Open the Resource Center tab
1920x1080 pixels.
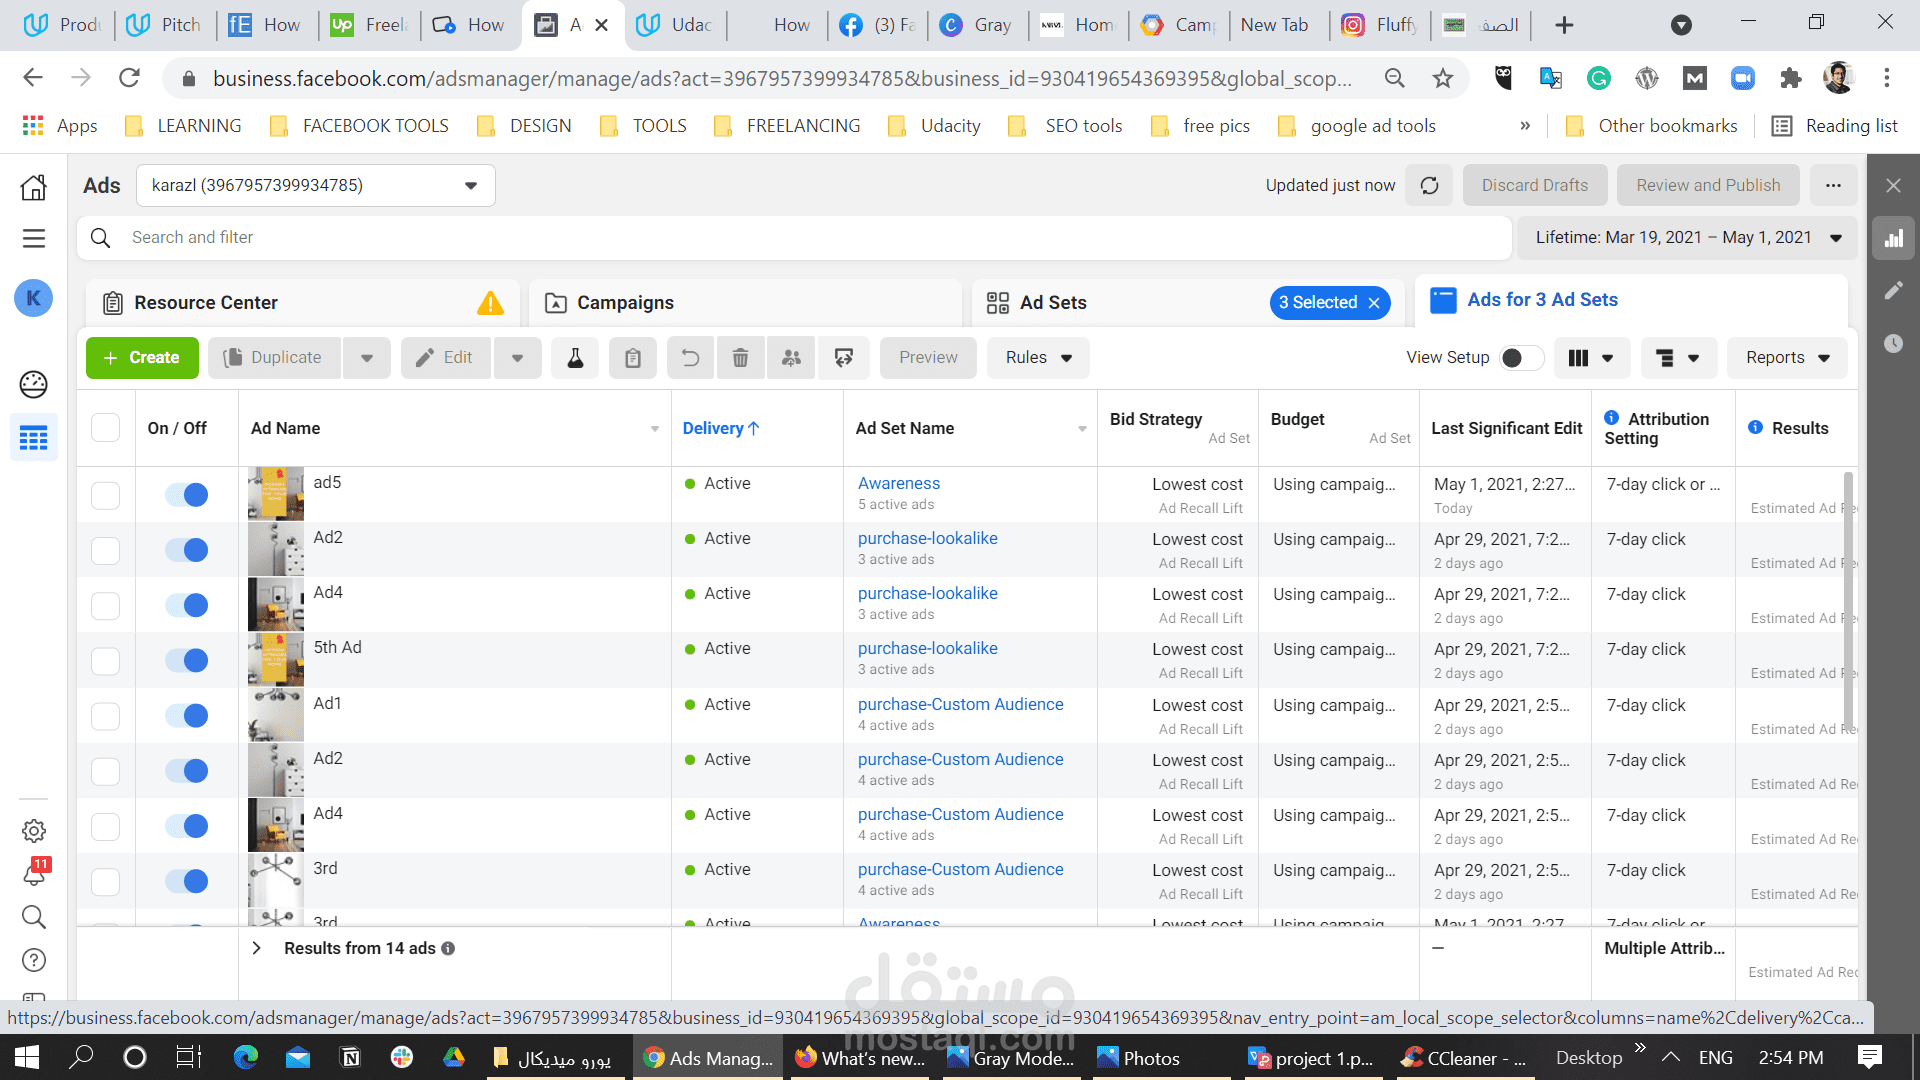206,303
